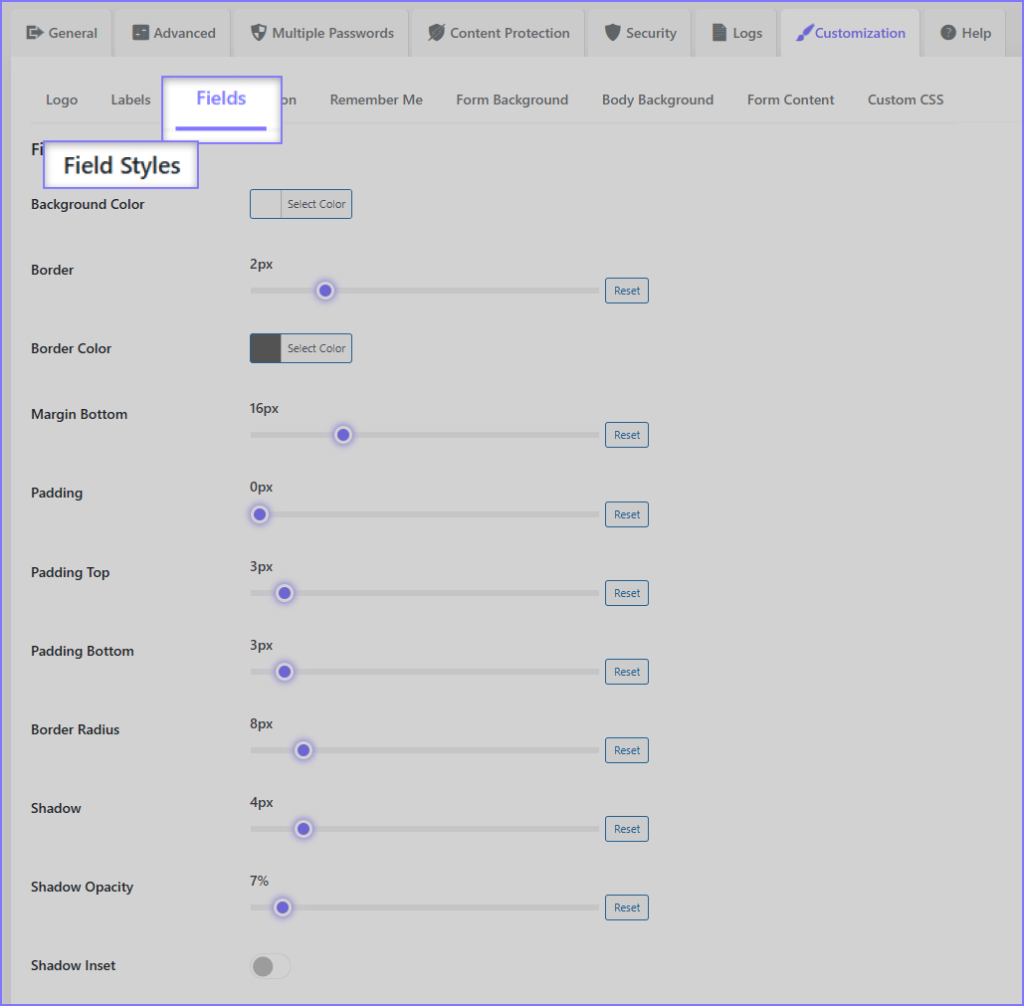Open the Background Color picker

coord(301,204)
